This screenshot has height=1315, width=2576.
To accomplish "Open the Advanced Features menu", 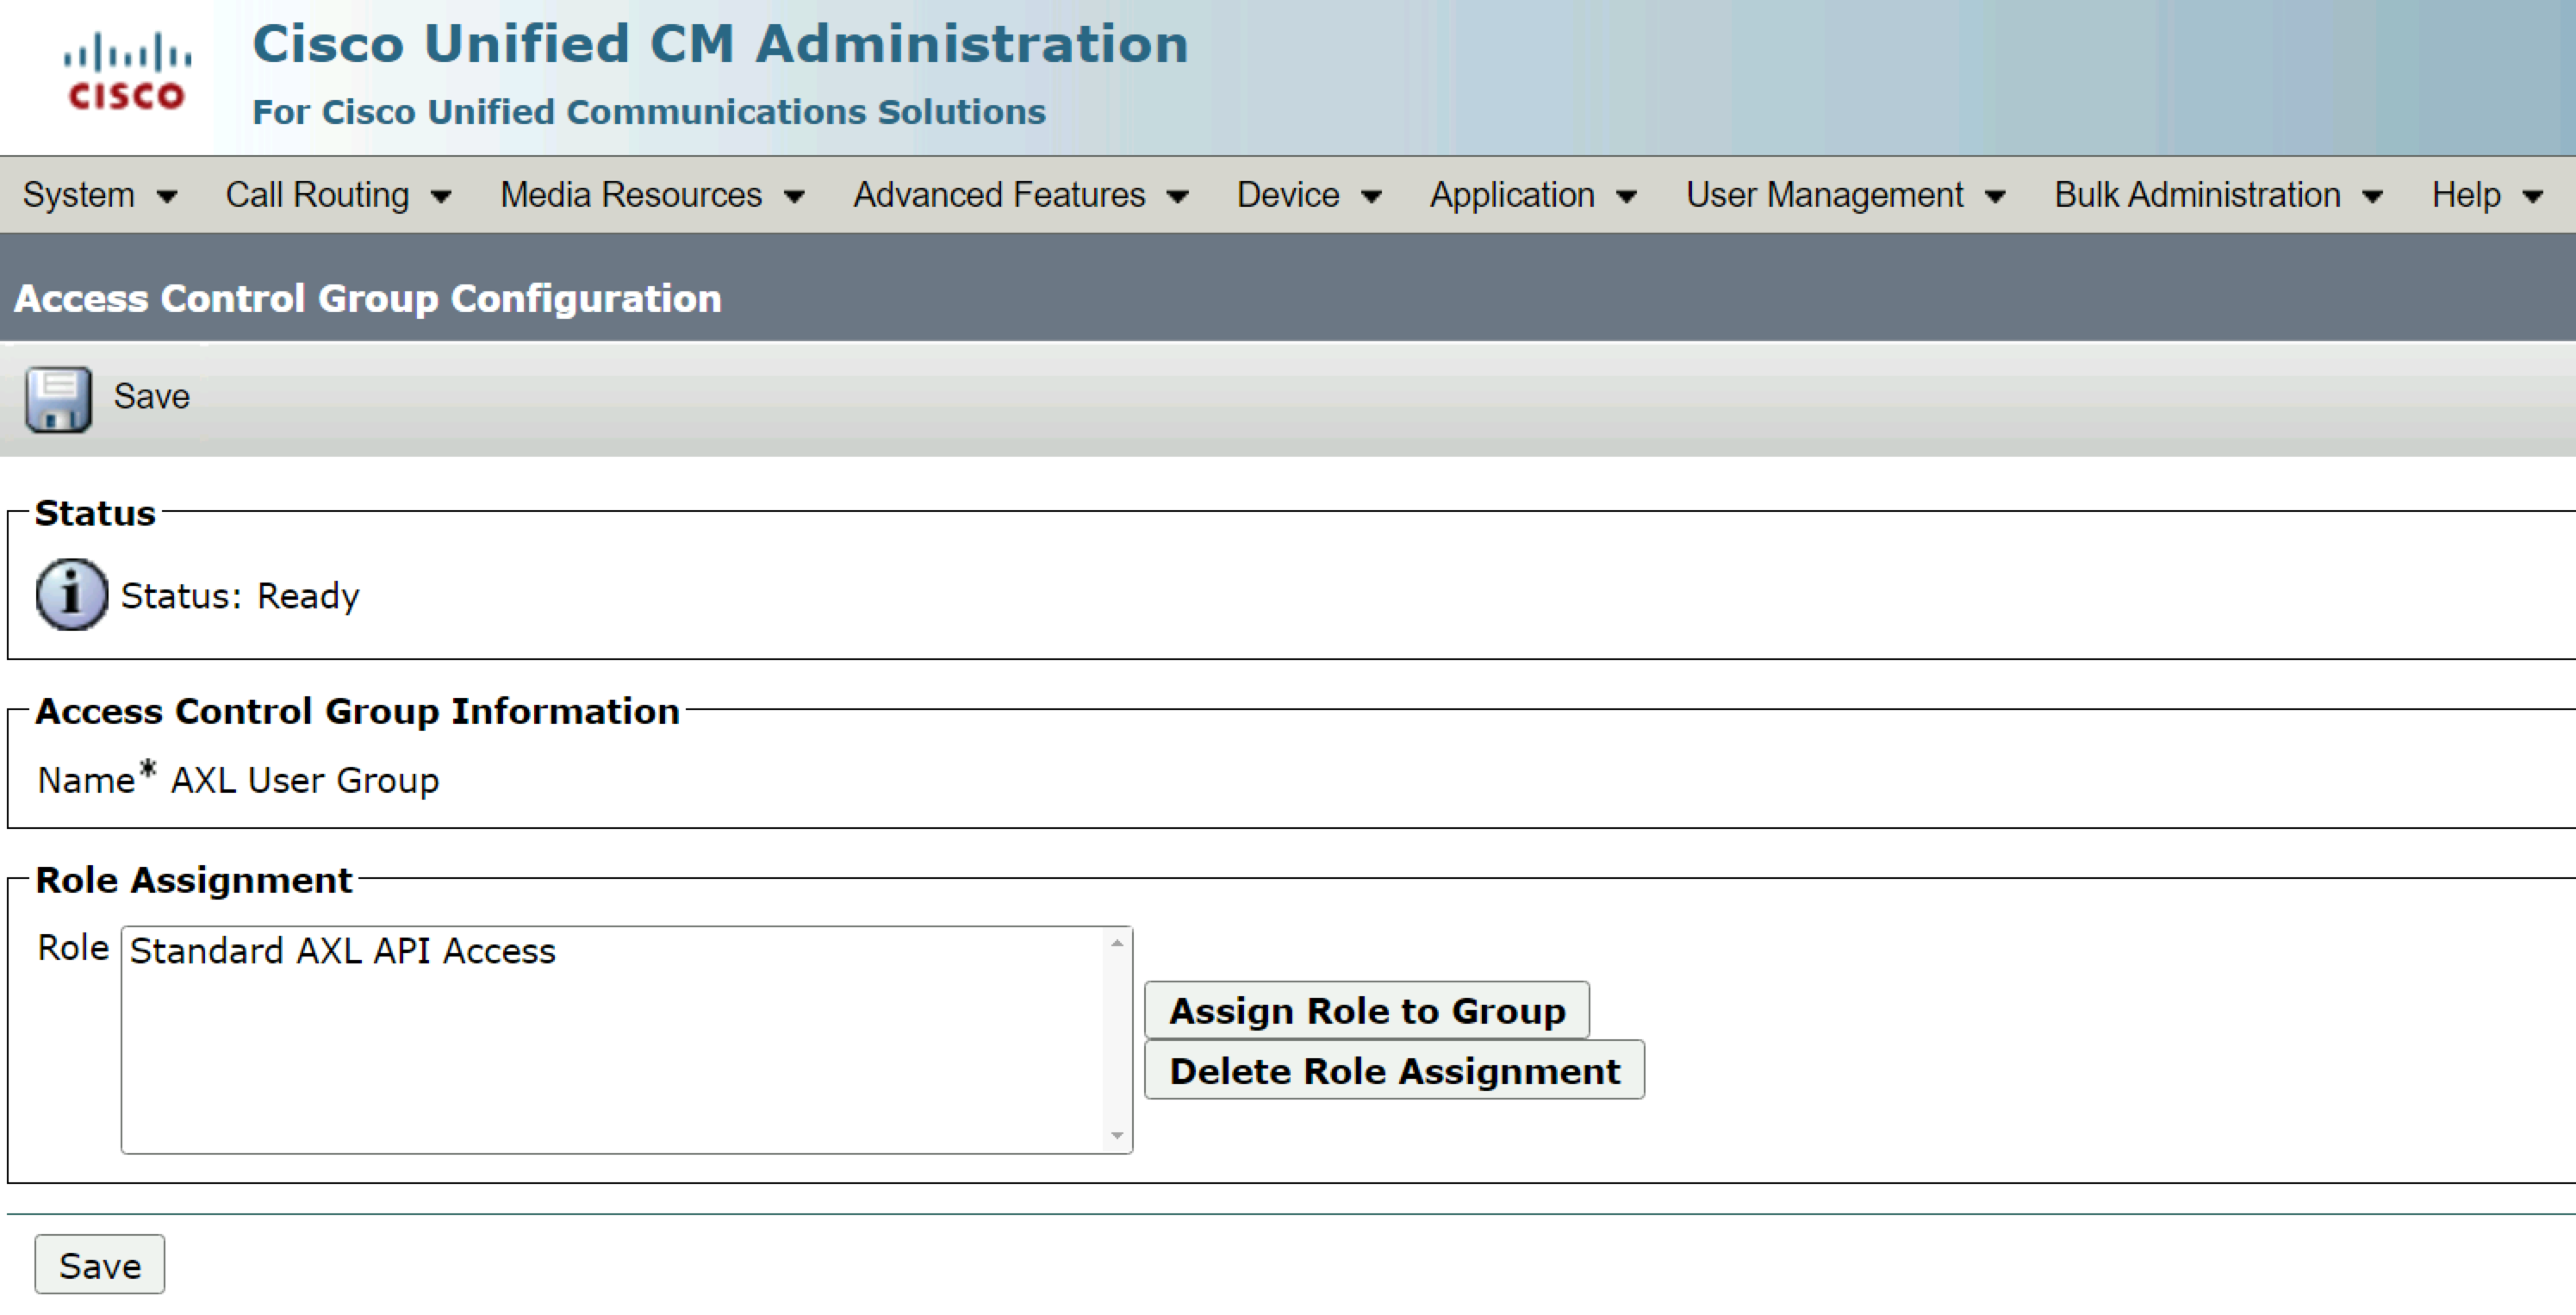I will [x=1020, y=195].
